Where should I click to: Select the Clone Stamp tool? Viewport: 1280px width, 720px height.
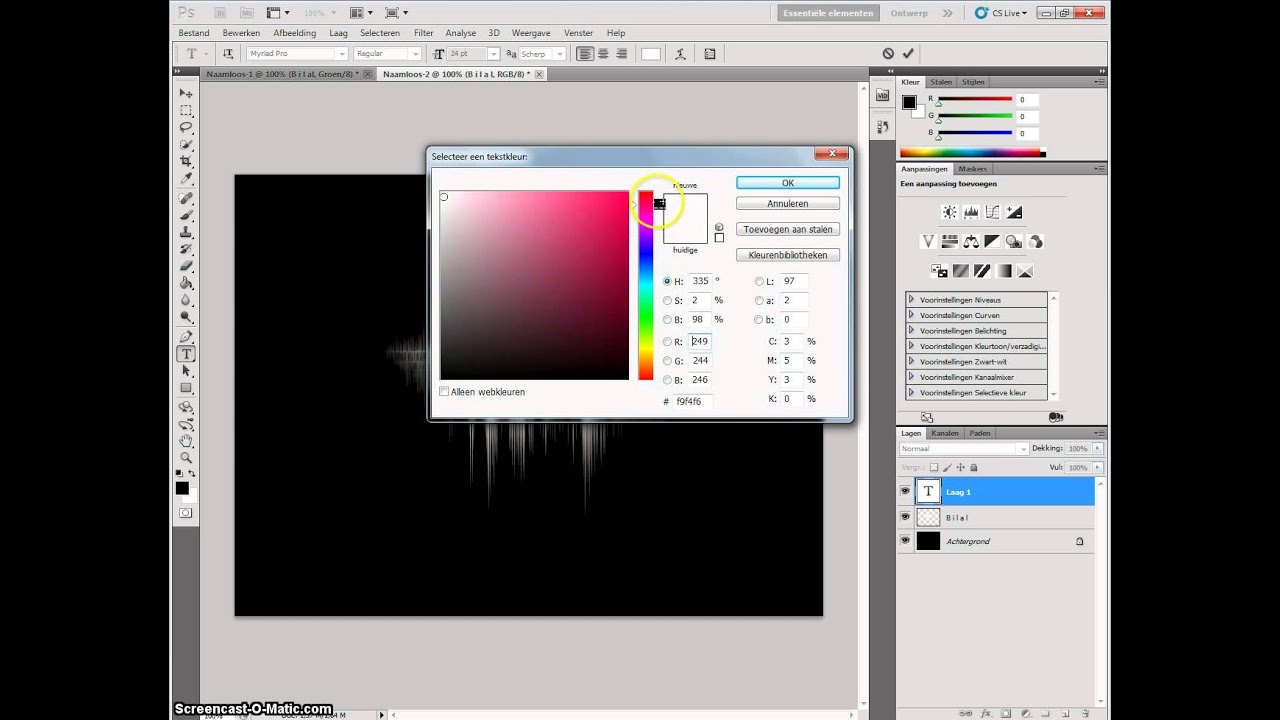point(186,232)
